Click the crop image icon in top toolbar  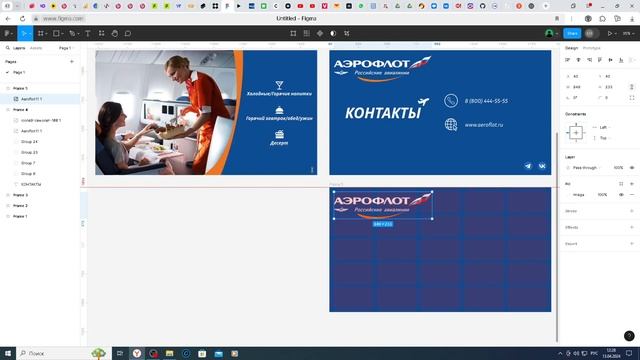tap(293, 33)
